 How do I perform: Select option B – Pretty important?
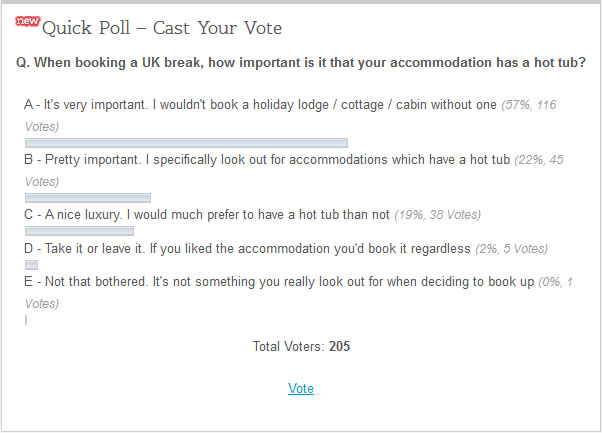(267, 160)
